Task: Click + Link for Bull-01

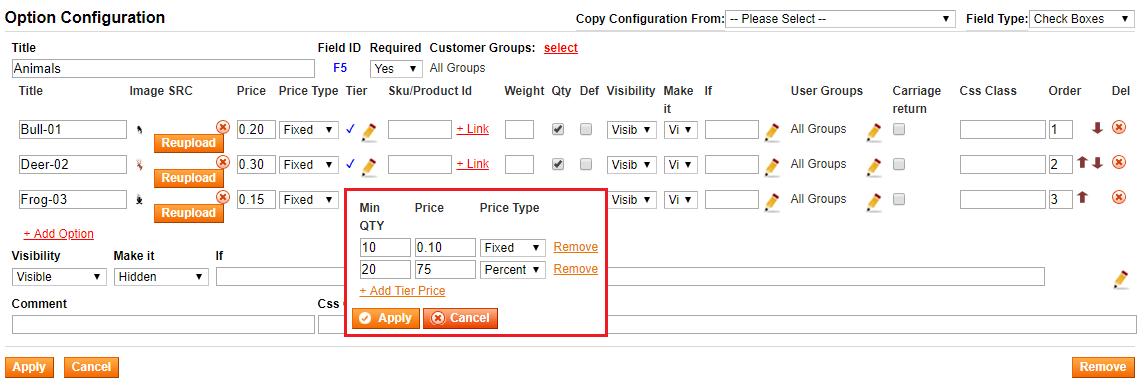Action: pyautogui.click(x=472, y=129)
